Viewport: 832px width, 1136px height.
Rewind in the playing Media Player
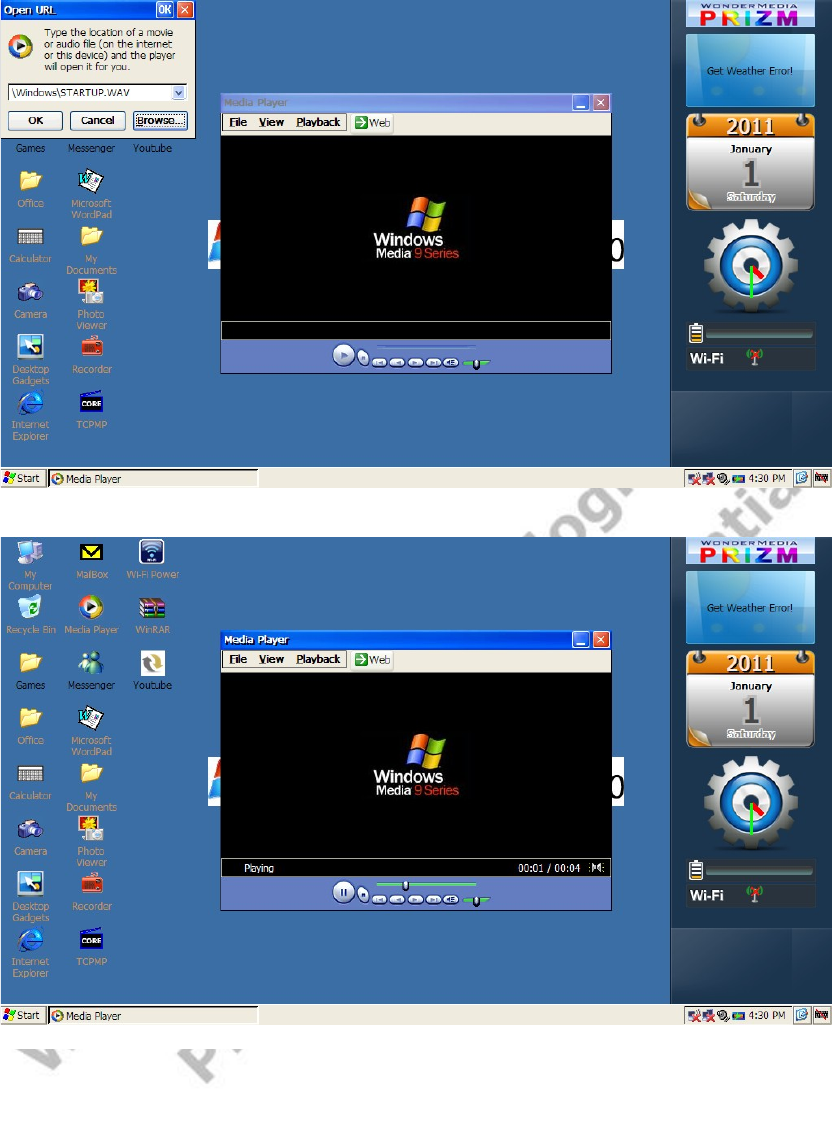(x=397, y=900)
